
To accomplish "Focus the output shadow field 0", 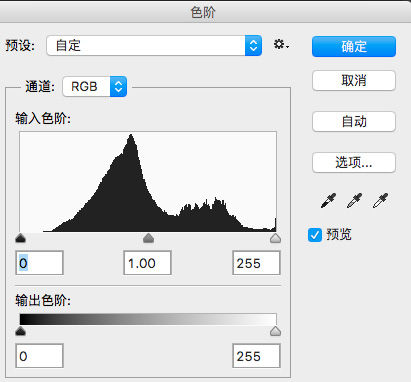I will click(x=39, y=356).
